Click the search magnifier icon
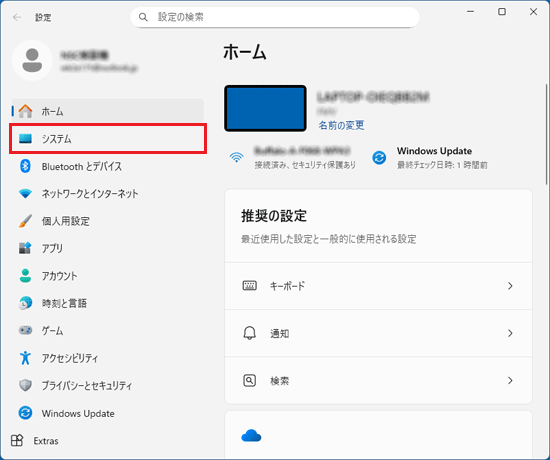Viewport: 550px width, 460px height. click(143, 17)
